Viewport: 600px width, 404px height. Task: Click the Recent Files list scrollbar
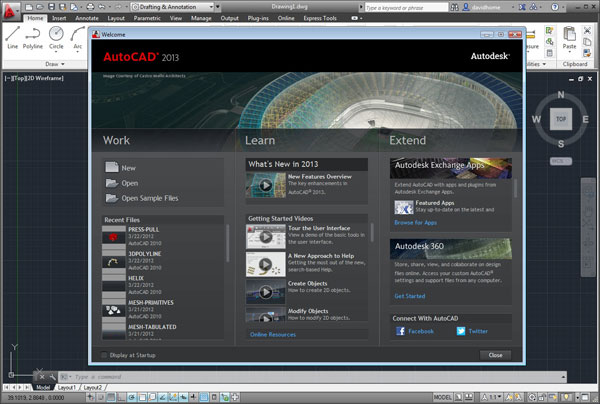click(x=228, y=243)
